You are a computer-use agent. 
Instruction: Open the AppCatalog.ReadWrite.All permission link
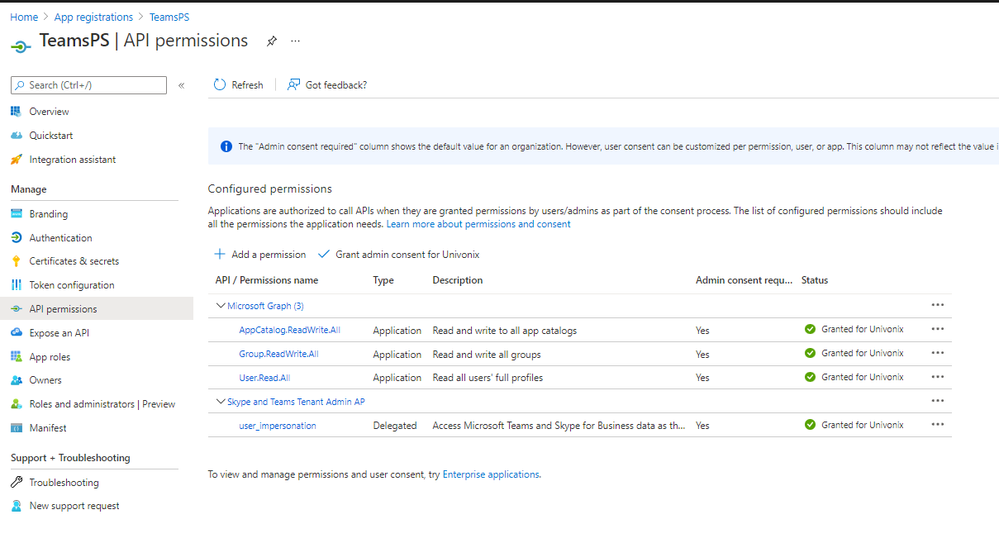pos(290,330)
